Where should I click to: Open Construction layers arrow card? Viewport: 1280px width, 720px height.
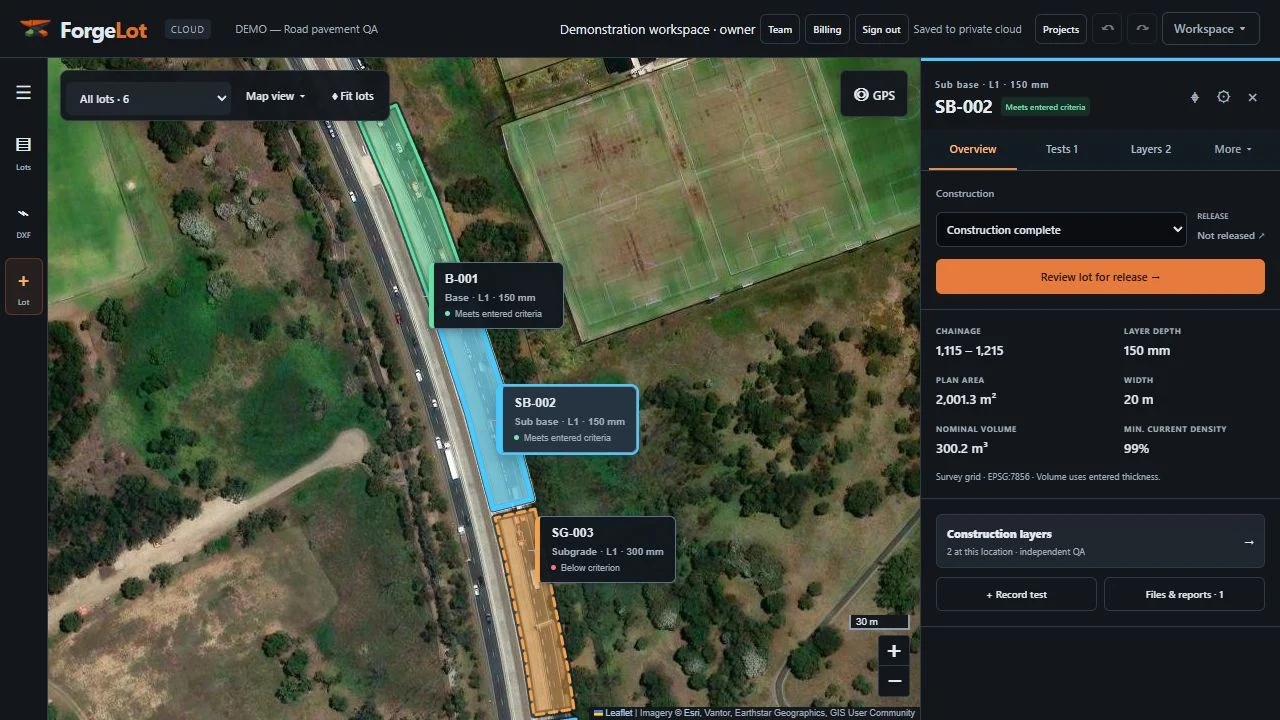point(1100,542)
